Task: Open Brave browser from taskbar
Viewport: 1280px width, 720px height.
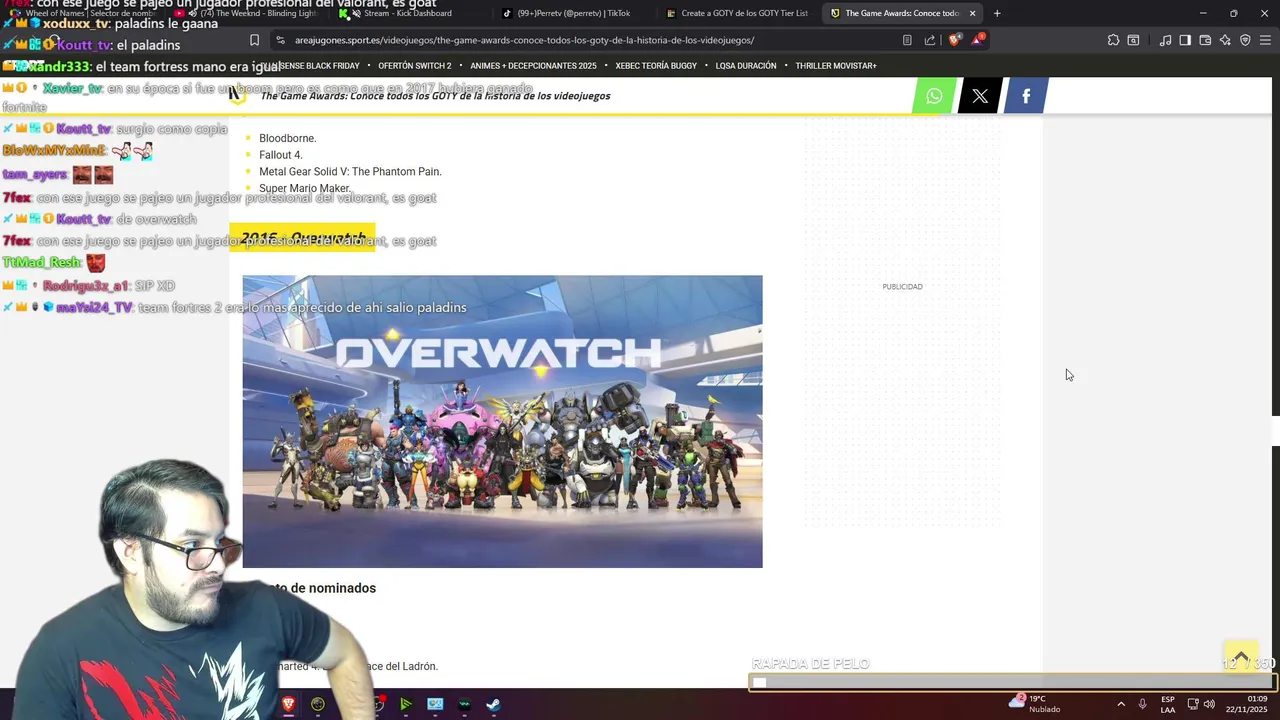Action: pyautogui.click(x=289, y=704)
